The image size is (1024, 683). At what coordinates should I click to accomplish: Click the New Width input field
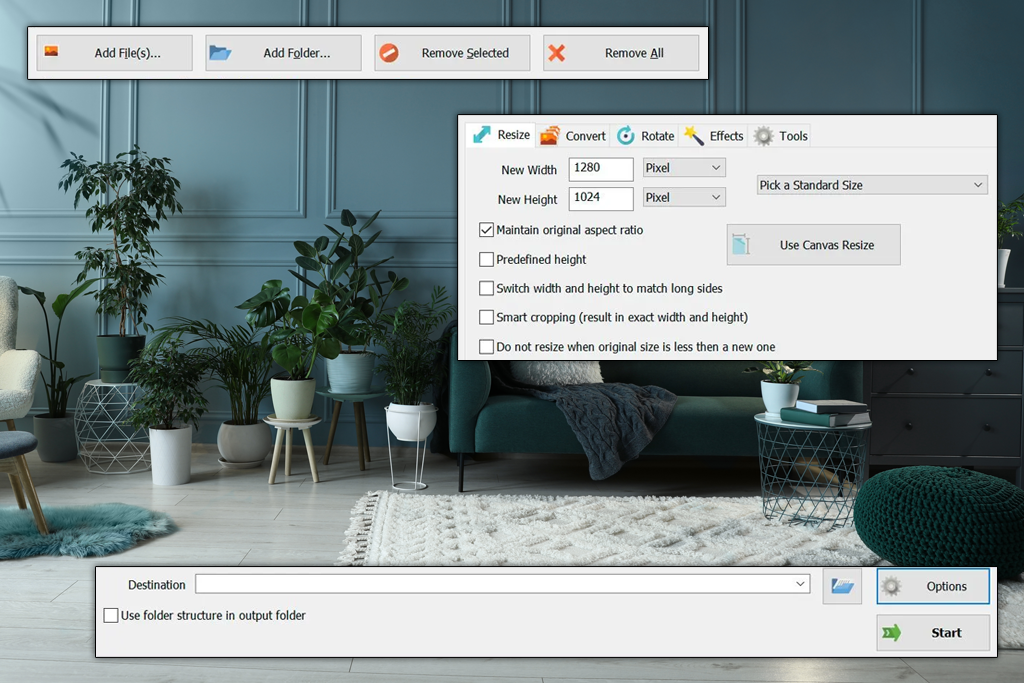coord(601,169)
